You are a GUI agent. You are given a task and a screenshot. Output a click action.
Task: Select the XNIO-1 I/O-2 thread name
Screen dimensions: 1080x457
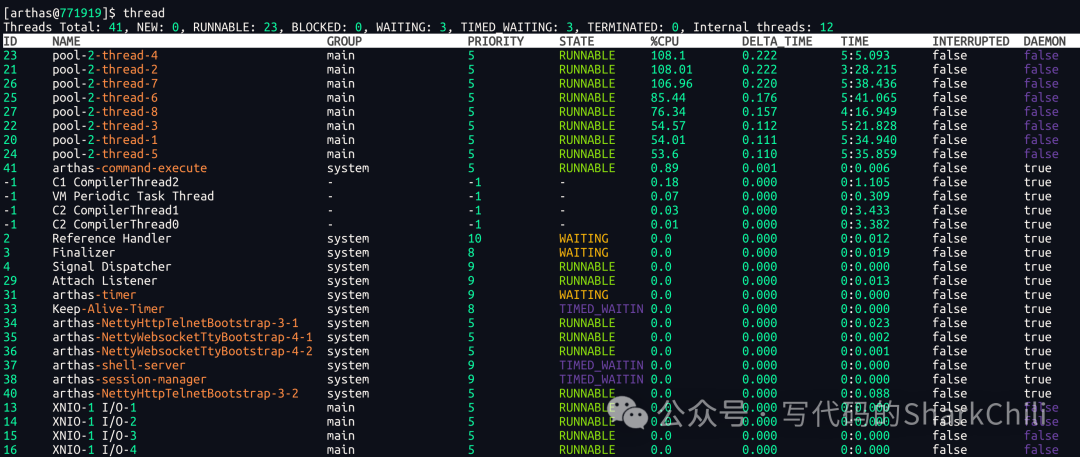click(94, 421)
